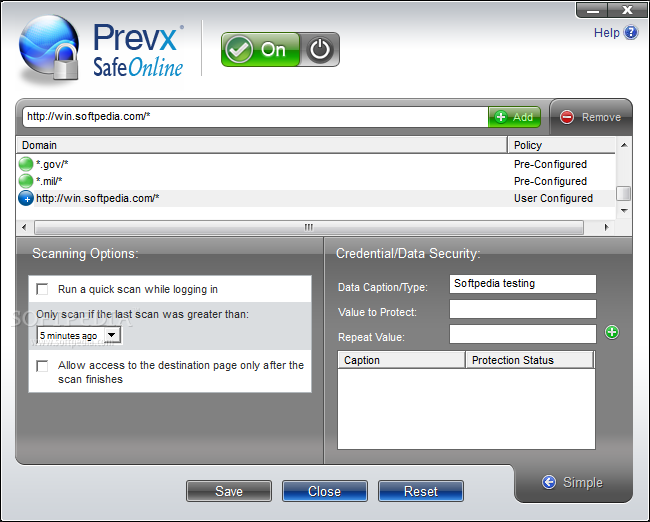Click the domain list's scroll up arrow
The image size is (650, 522).
coord(624,145)
